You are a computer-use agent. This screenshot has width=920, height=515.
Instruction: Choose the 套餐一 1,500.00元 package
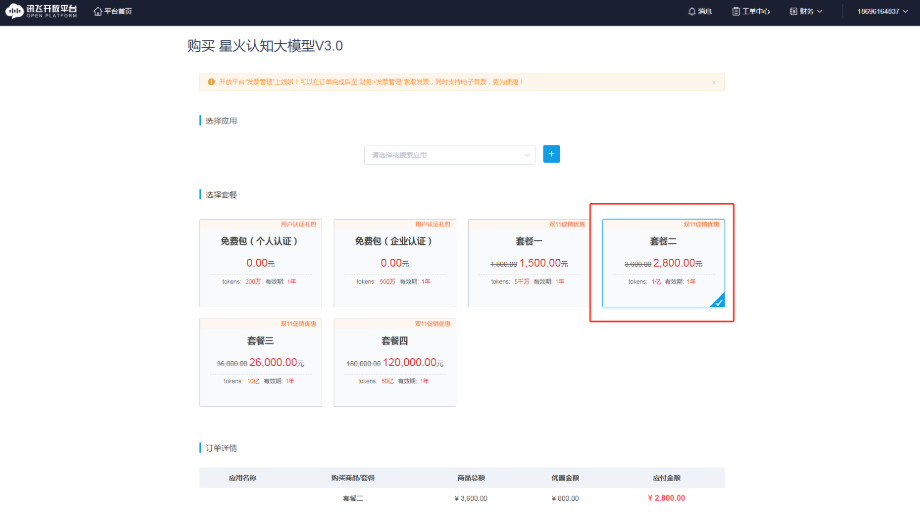point(528,262)
